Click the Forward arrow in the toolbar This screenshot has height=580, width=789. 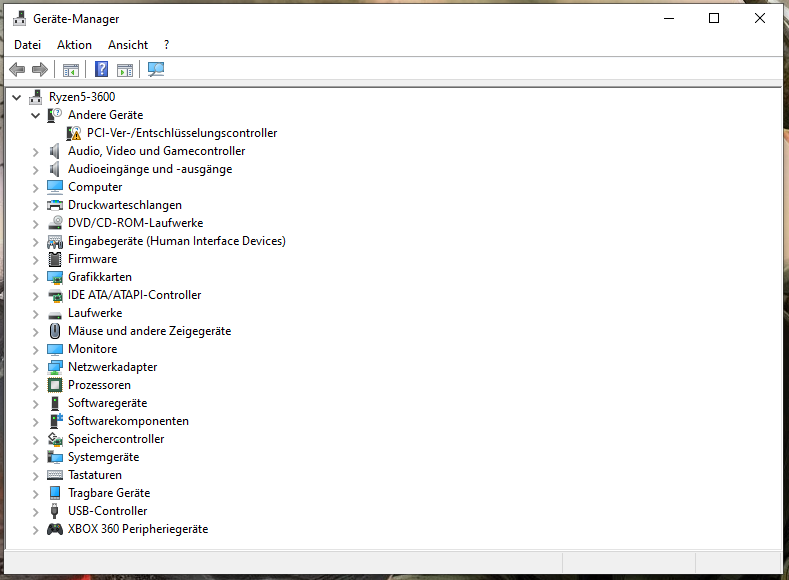(40, 69)
